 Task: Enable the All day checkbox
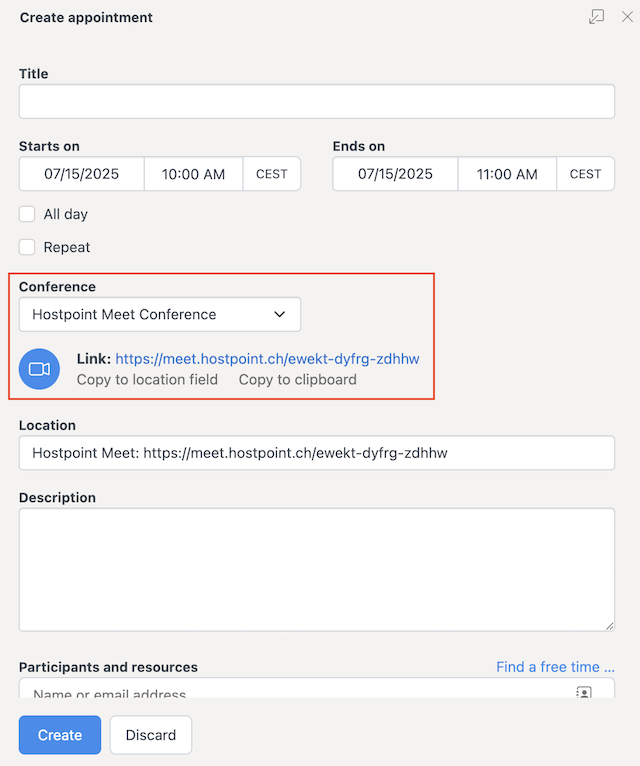(27, 214)
